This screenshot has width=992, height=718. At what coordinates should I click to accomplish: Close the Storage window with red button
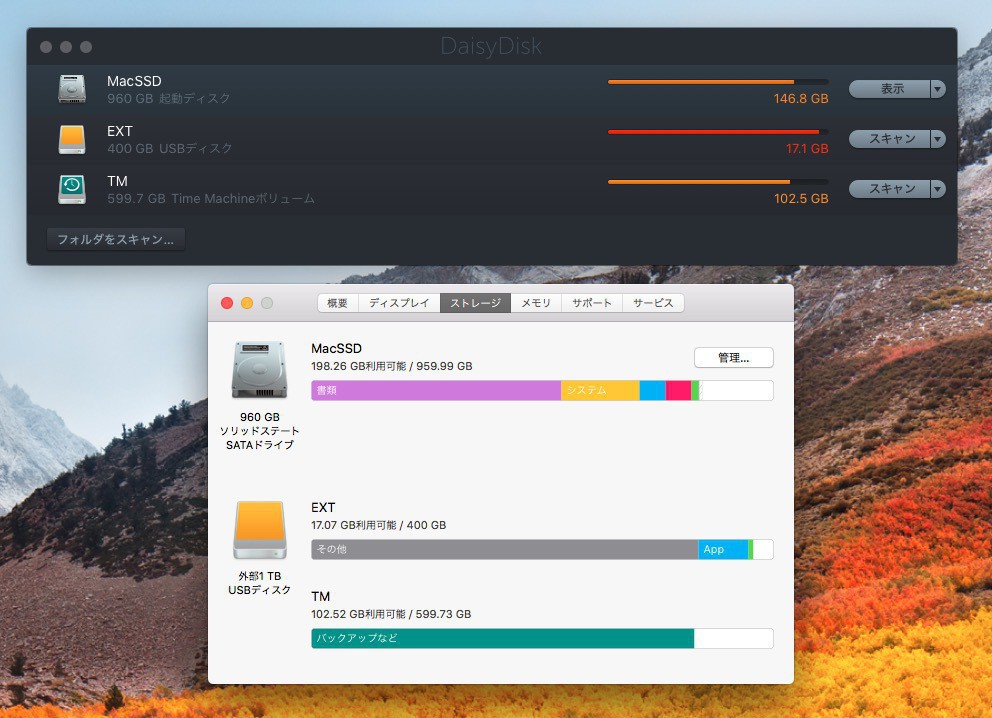226,303
